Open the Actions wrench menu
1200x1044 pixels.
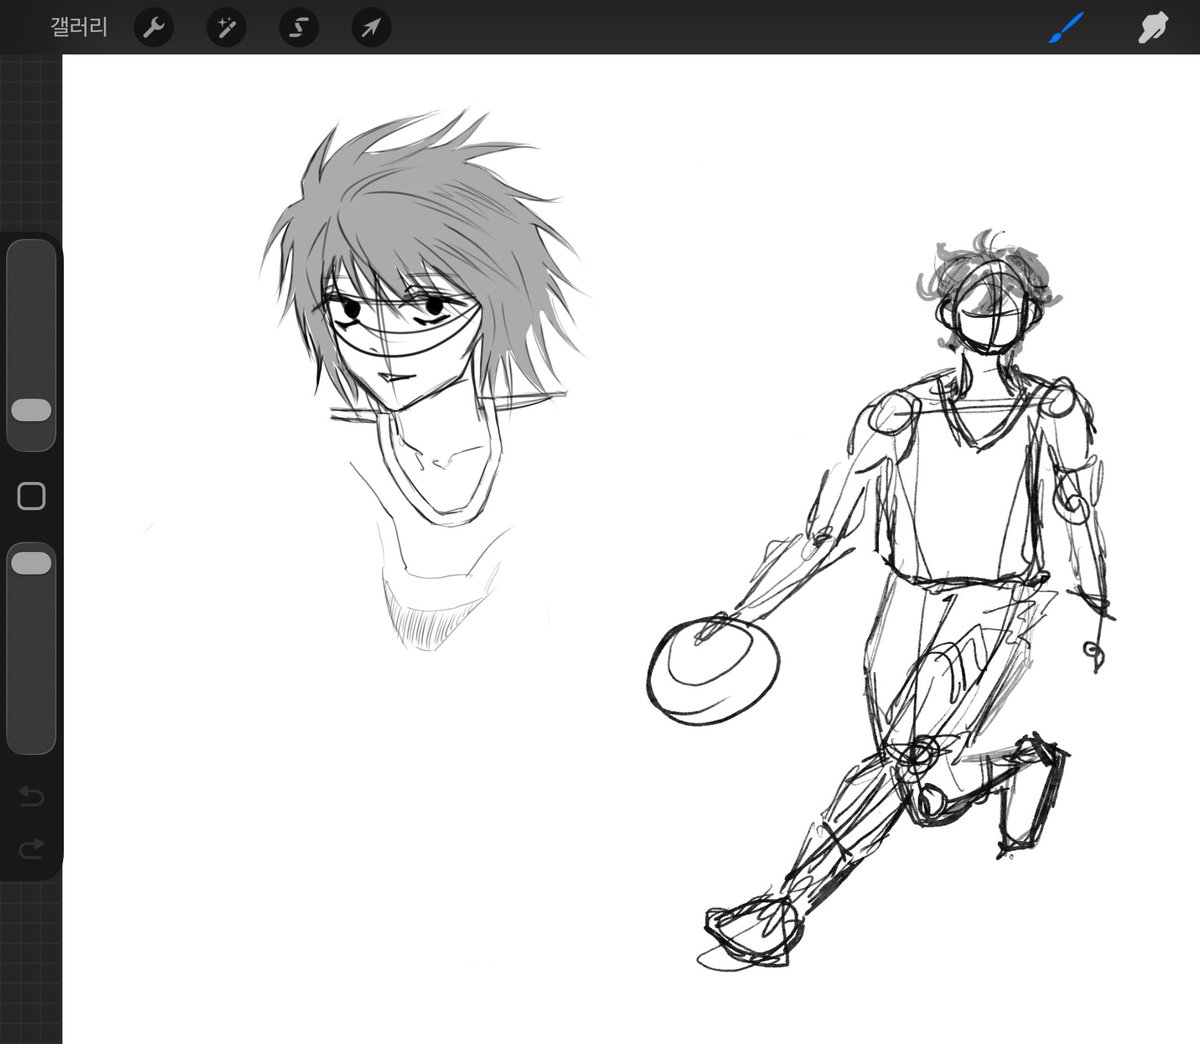(x=153, y=27)
